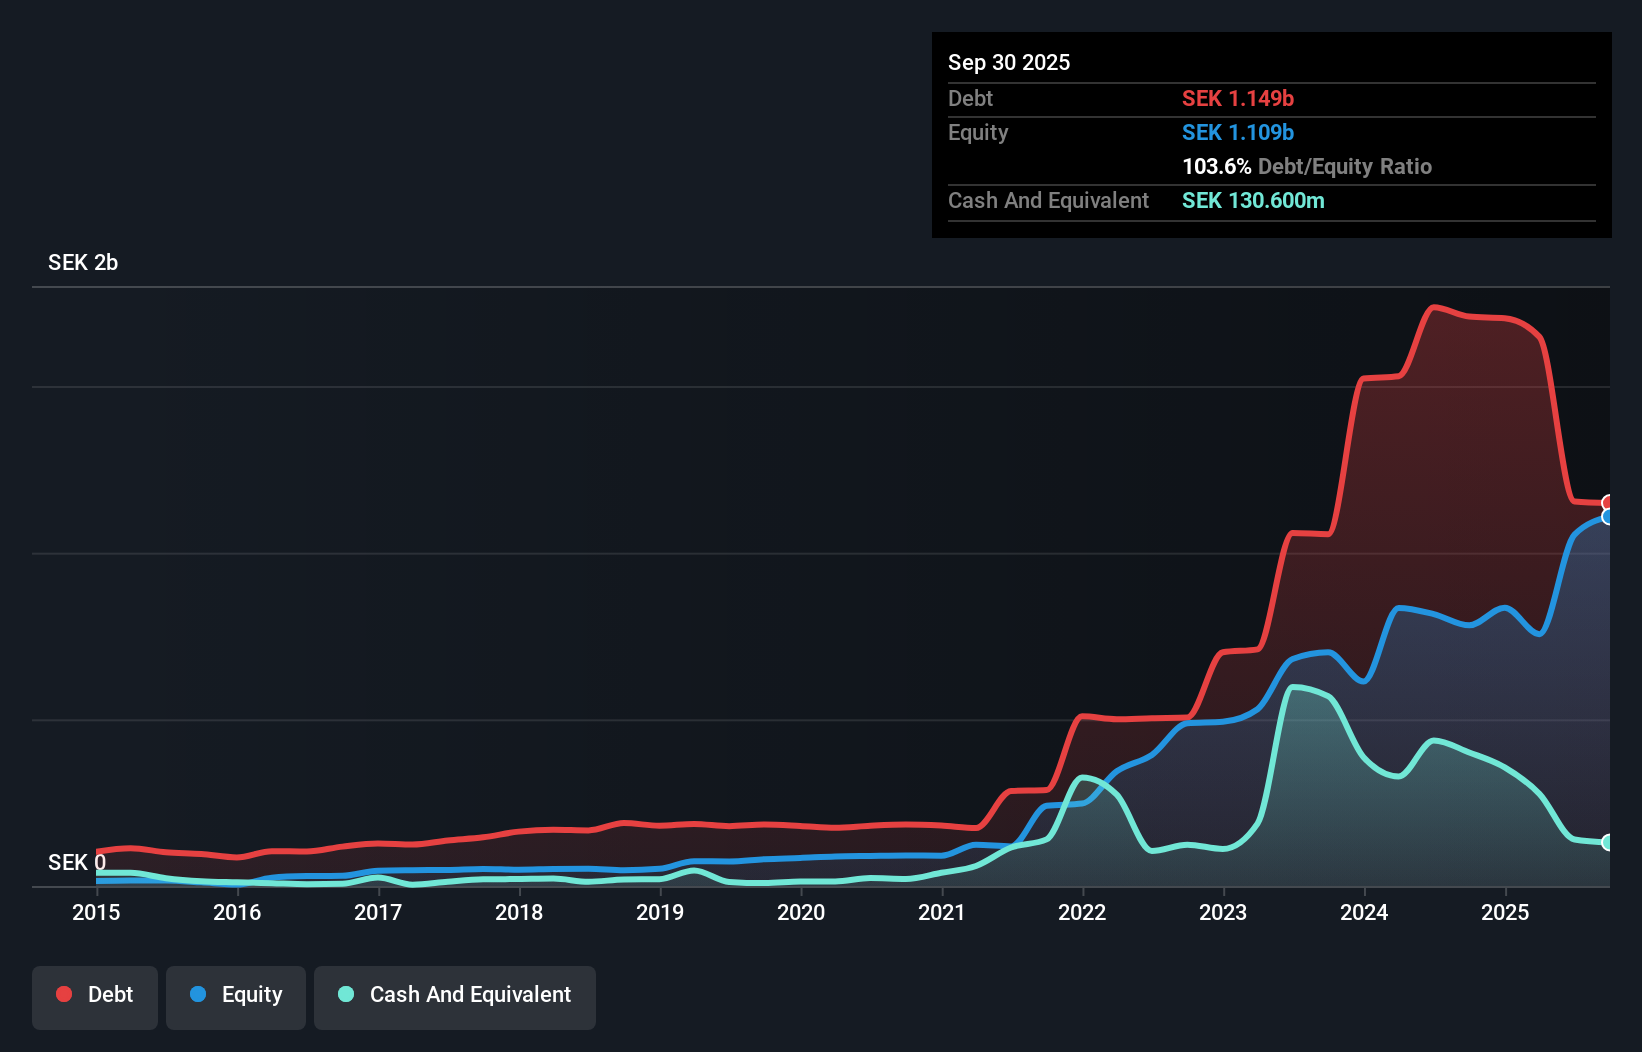Screen dimensions: 1642x1052
Task: Expand the Sep 30 2025 tooltip header
Action: tap(1009, 62)
